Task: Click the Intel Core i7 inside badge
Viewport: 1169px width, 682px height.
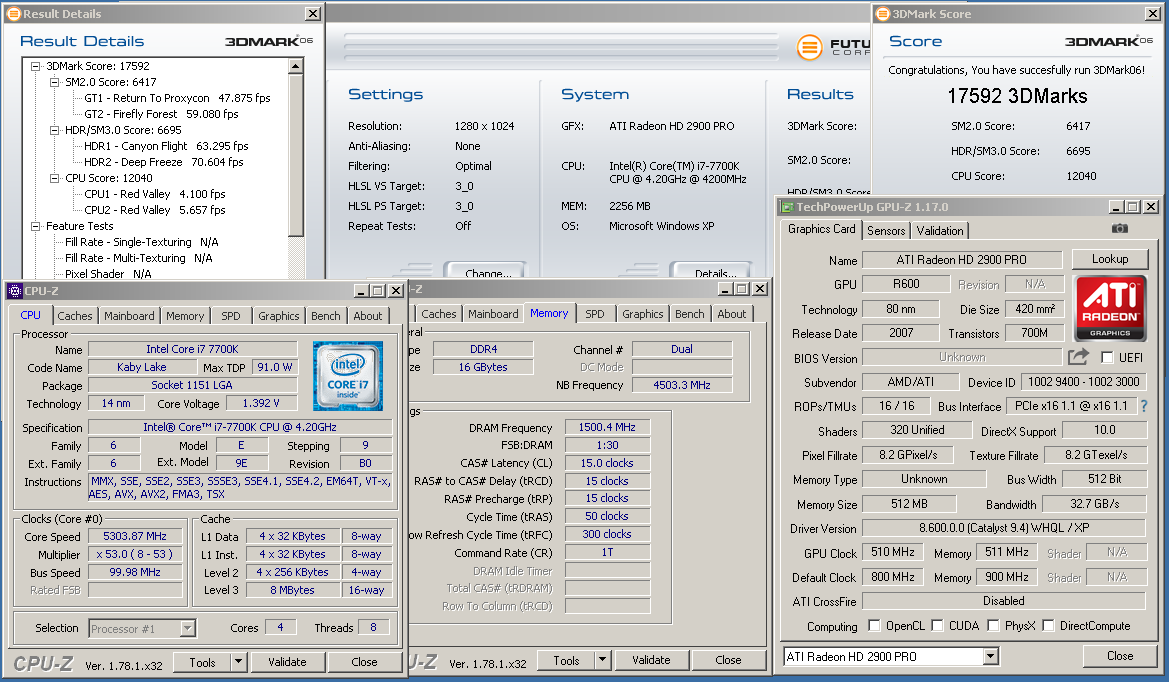Action: [x=347, y=376]
